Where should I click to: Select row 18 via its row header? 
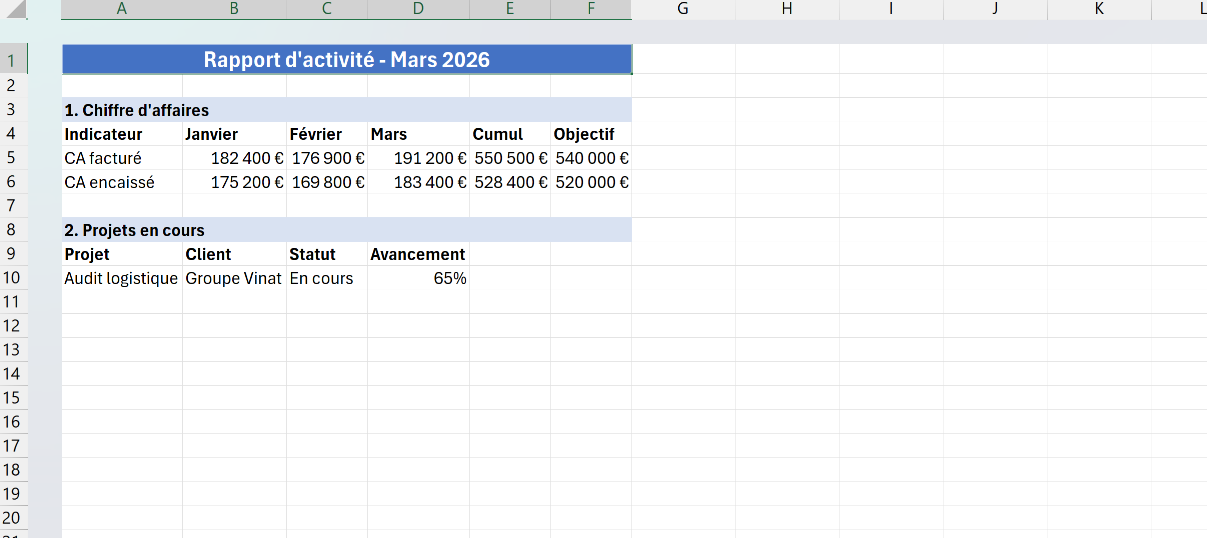[13, 470]
